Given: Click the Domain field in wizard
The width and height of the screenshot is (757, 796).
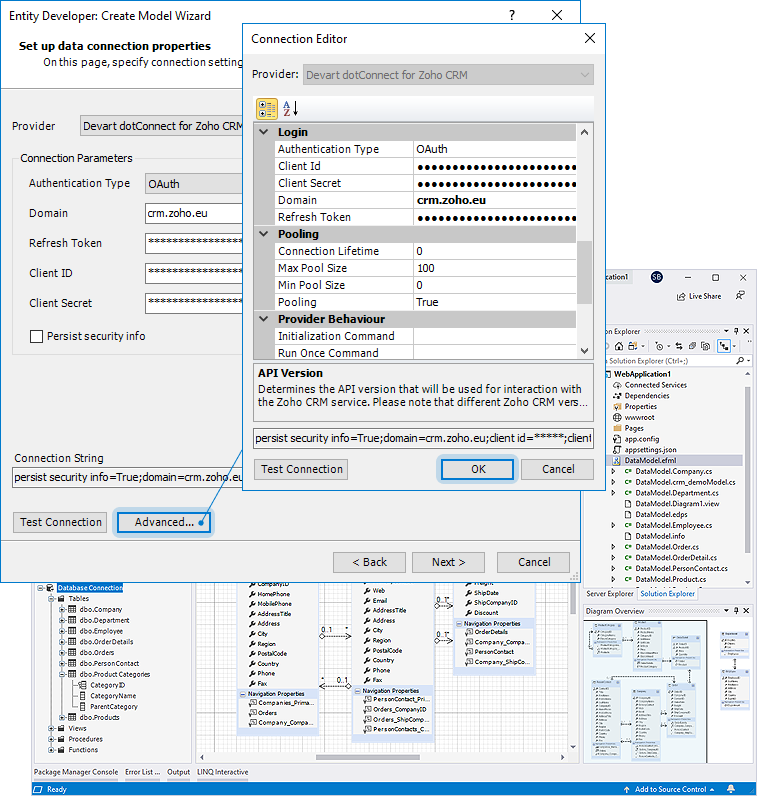Looking at the screenshot, I should 193,213.
